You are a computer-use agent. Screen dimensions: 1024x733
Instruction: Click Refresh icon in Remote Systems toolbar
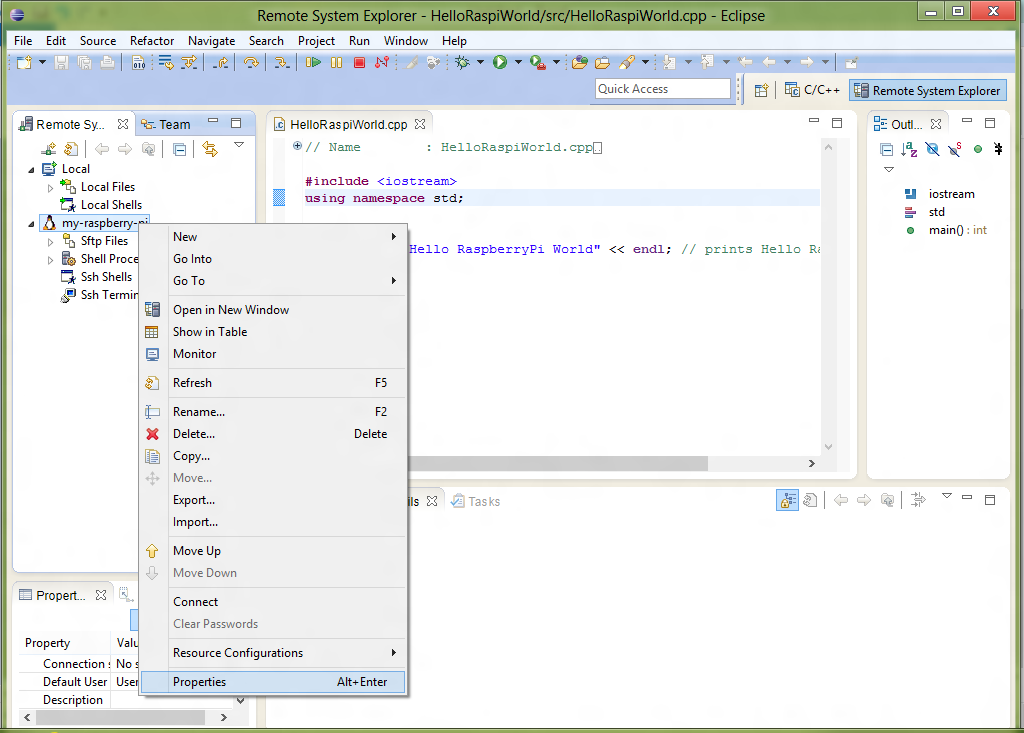click(x=71, y=149)
